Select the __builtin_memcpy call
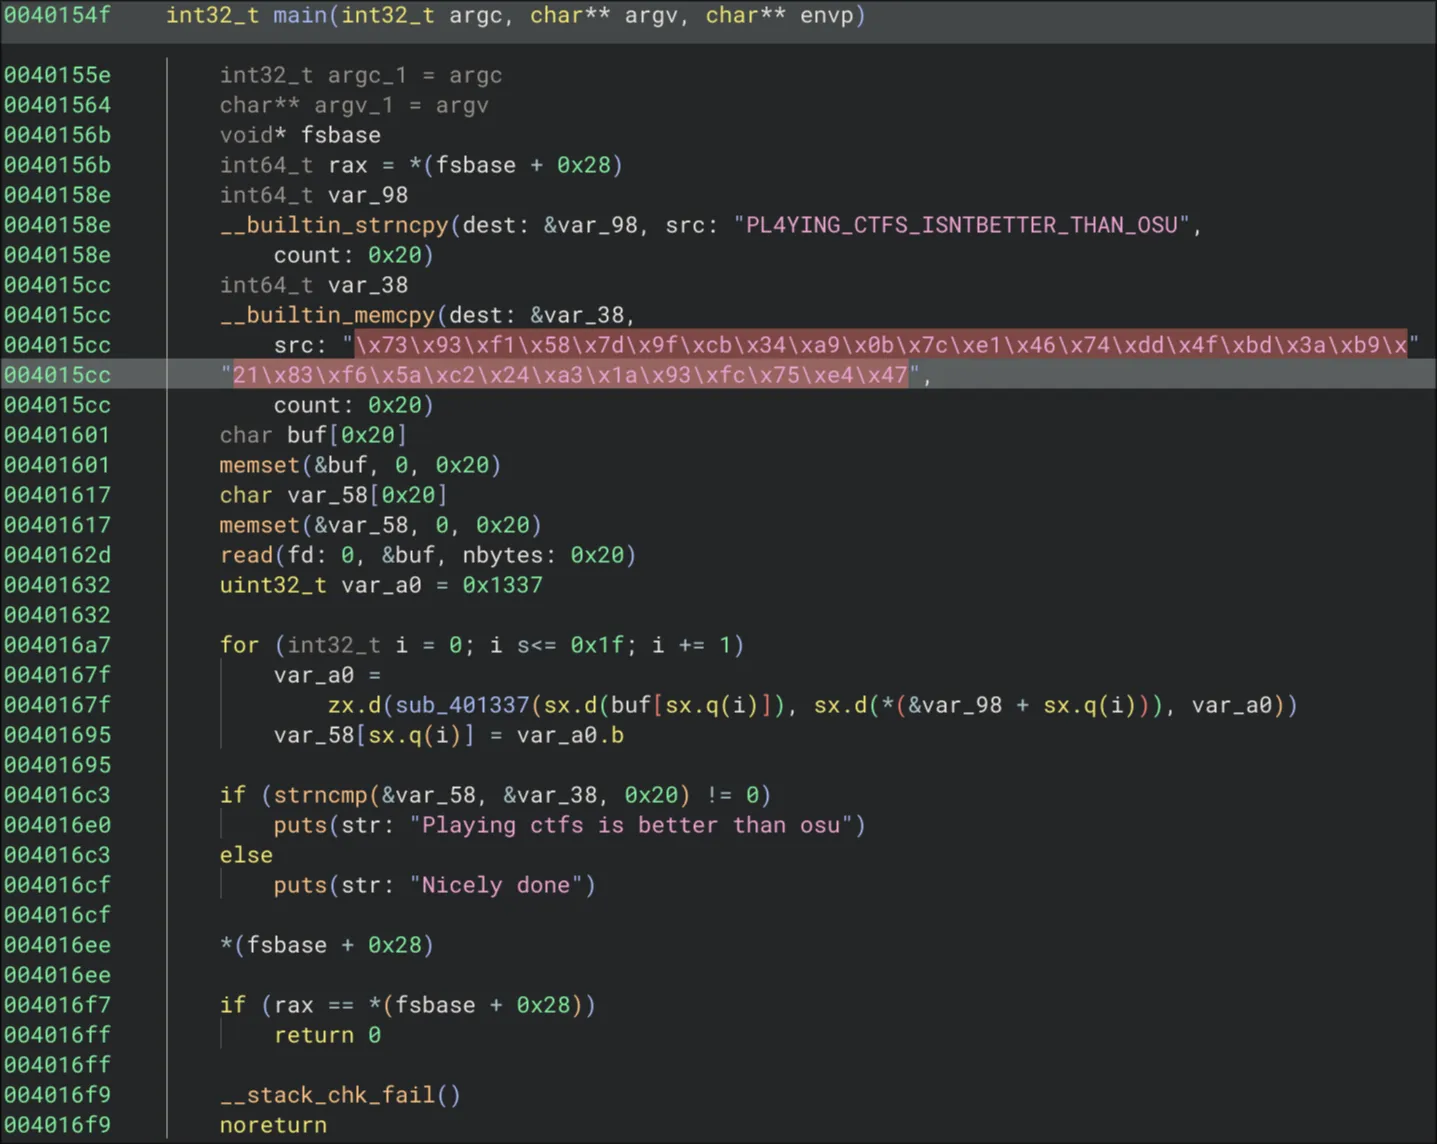This screenshot has height=1144, width=1437. click(x=327, y=315)
